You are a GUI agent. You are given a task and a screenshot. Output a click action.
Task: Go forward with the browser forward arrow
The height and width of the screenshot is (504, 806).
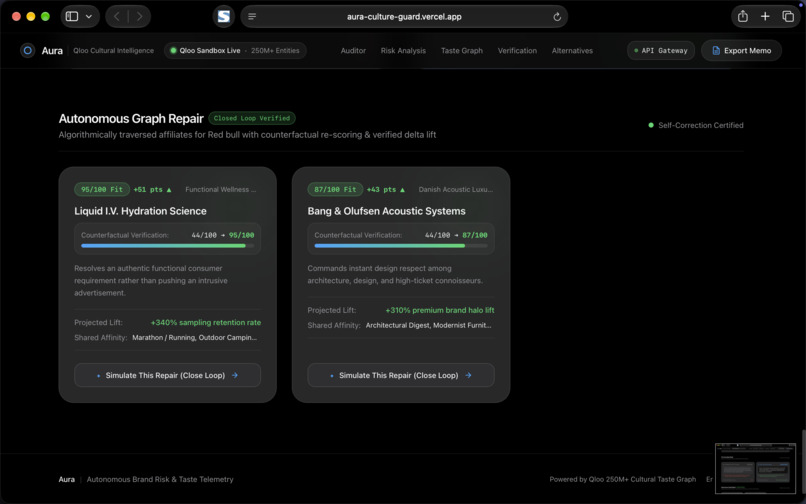[x=139, y=16]
